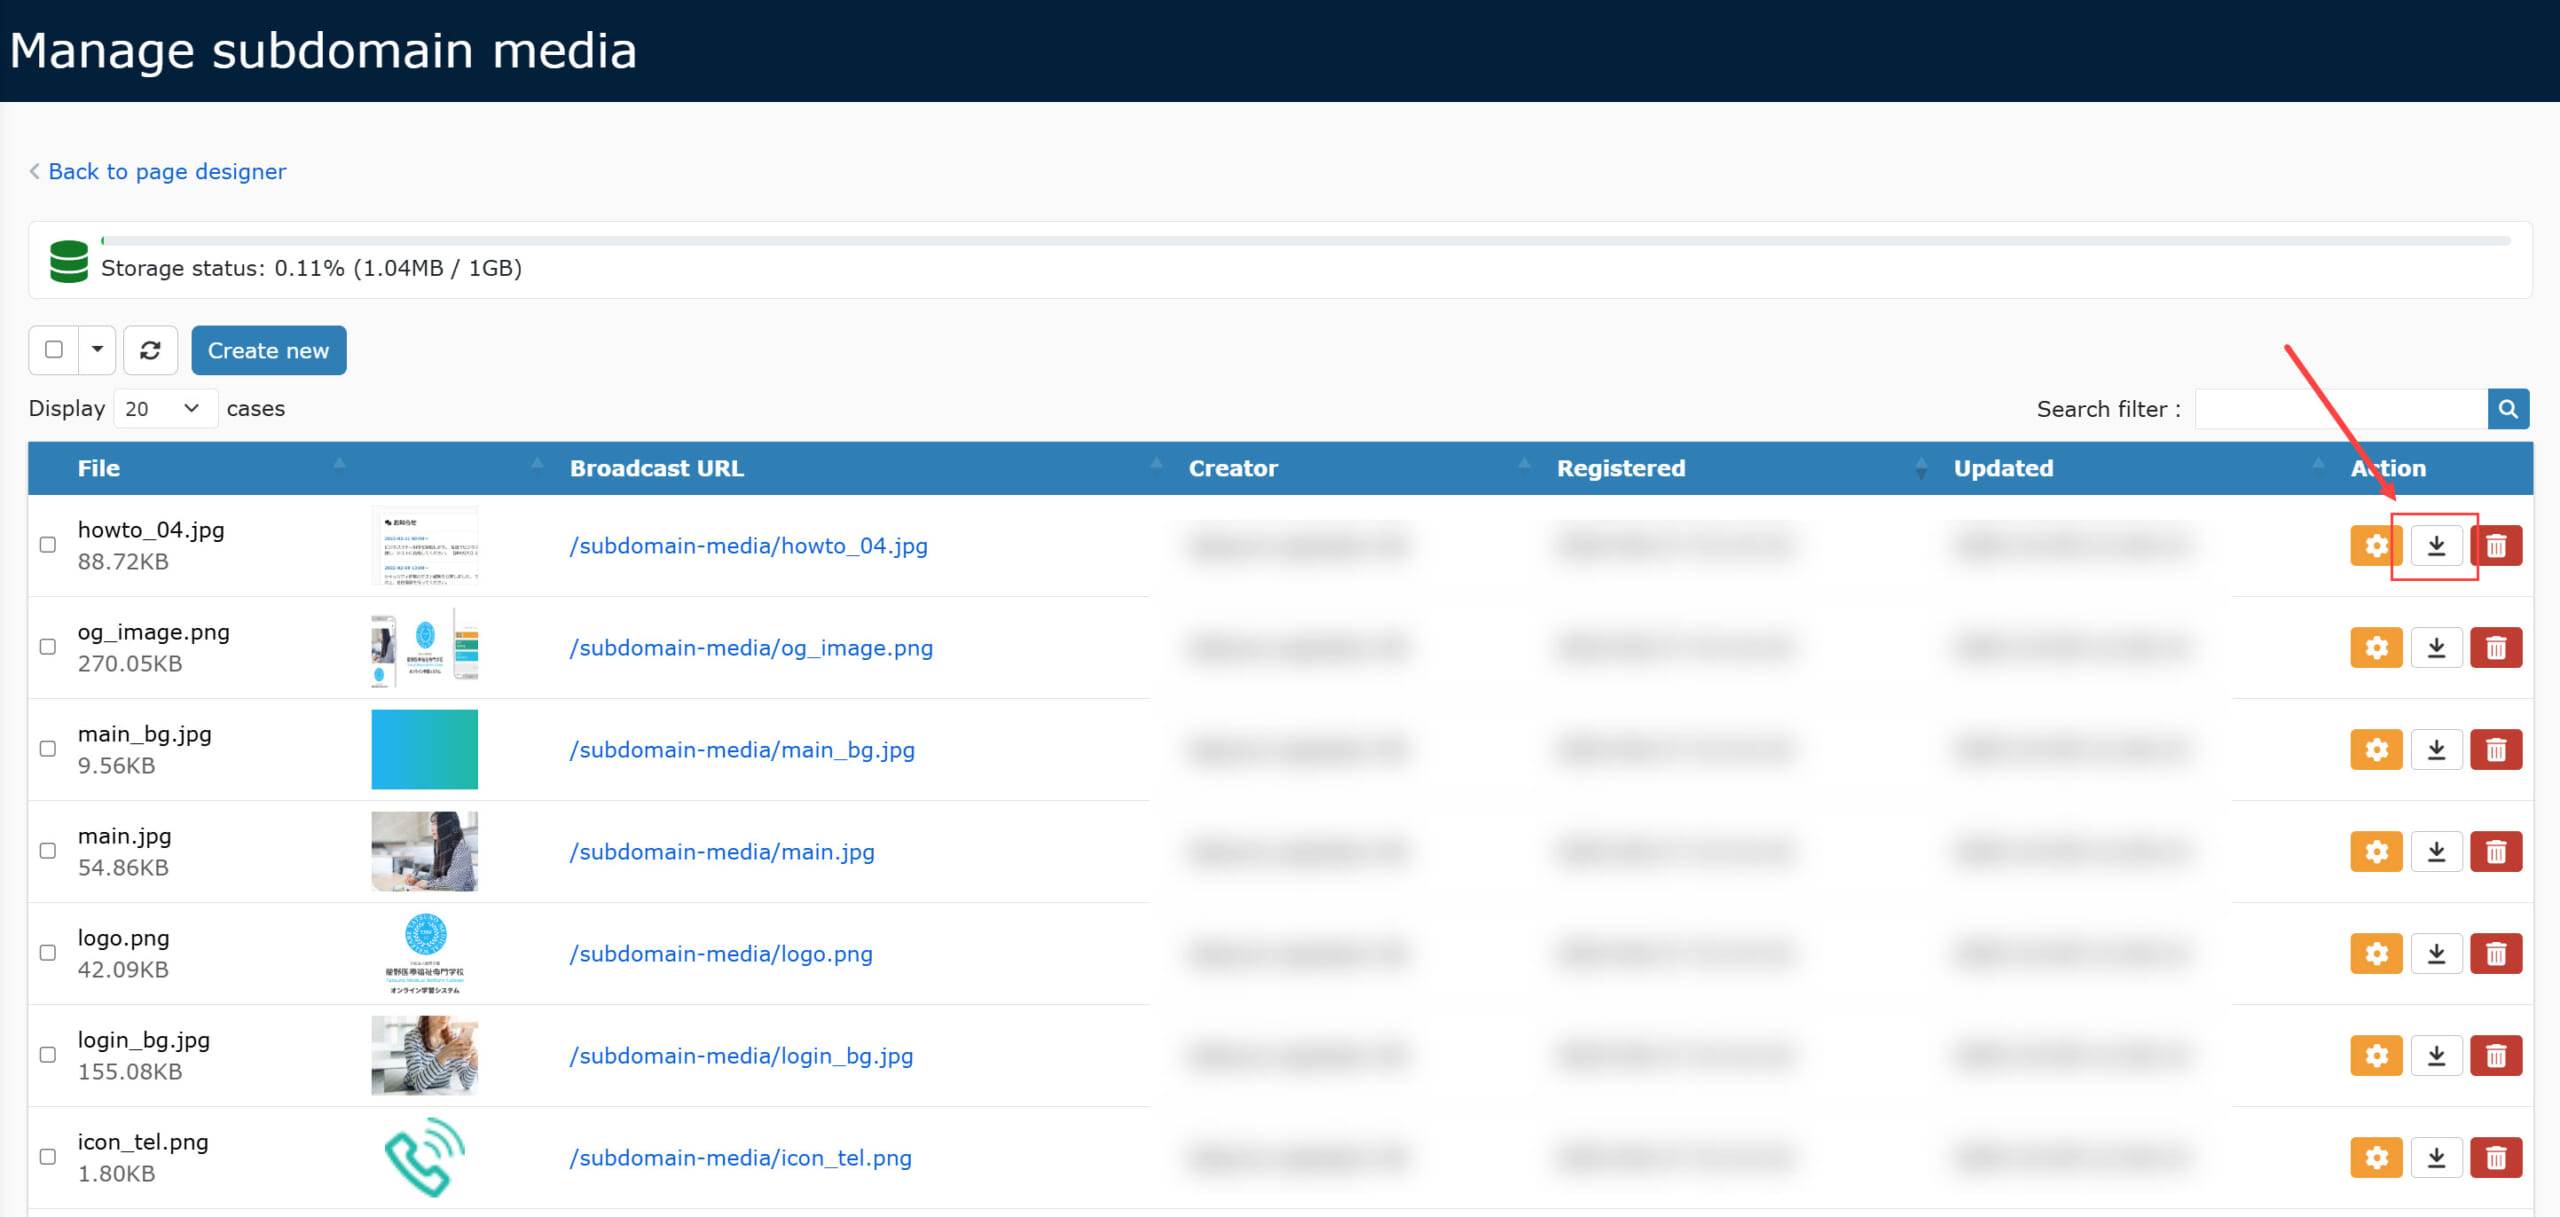Download the howto_04.jpg file
The width and height of the screenshot is (2560, 1217).
tap(2436, 546)
